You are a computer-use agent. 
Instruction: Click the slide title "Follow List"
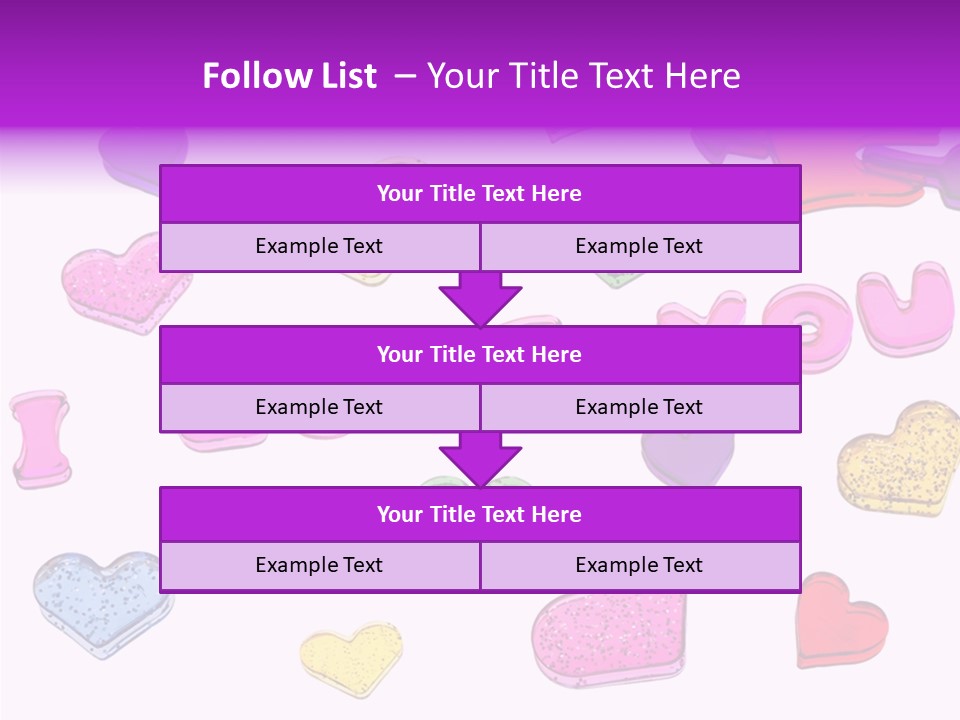(x=290, y=76)
